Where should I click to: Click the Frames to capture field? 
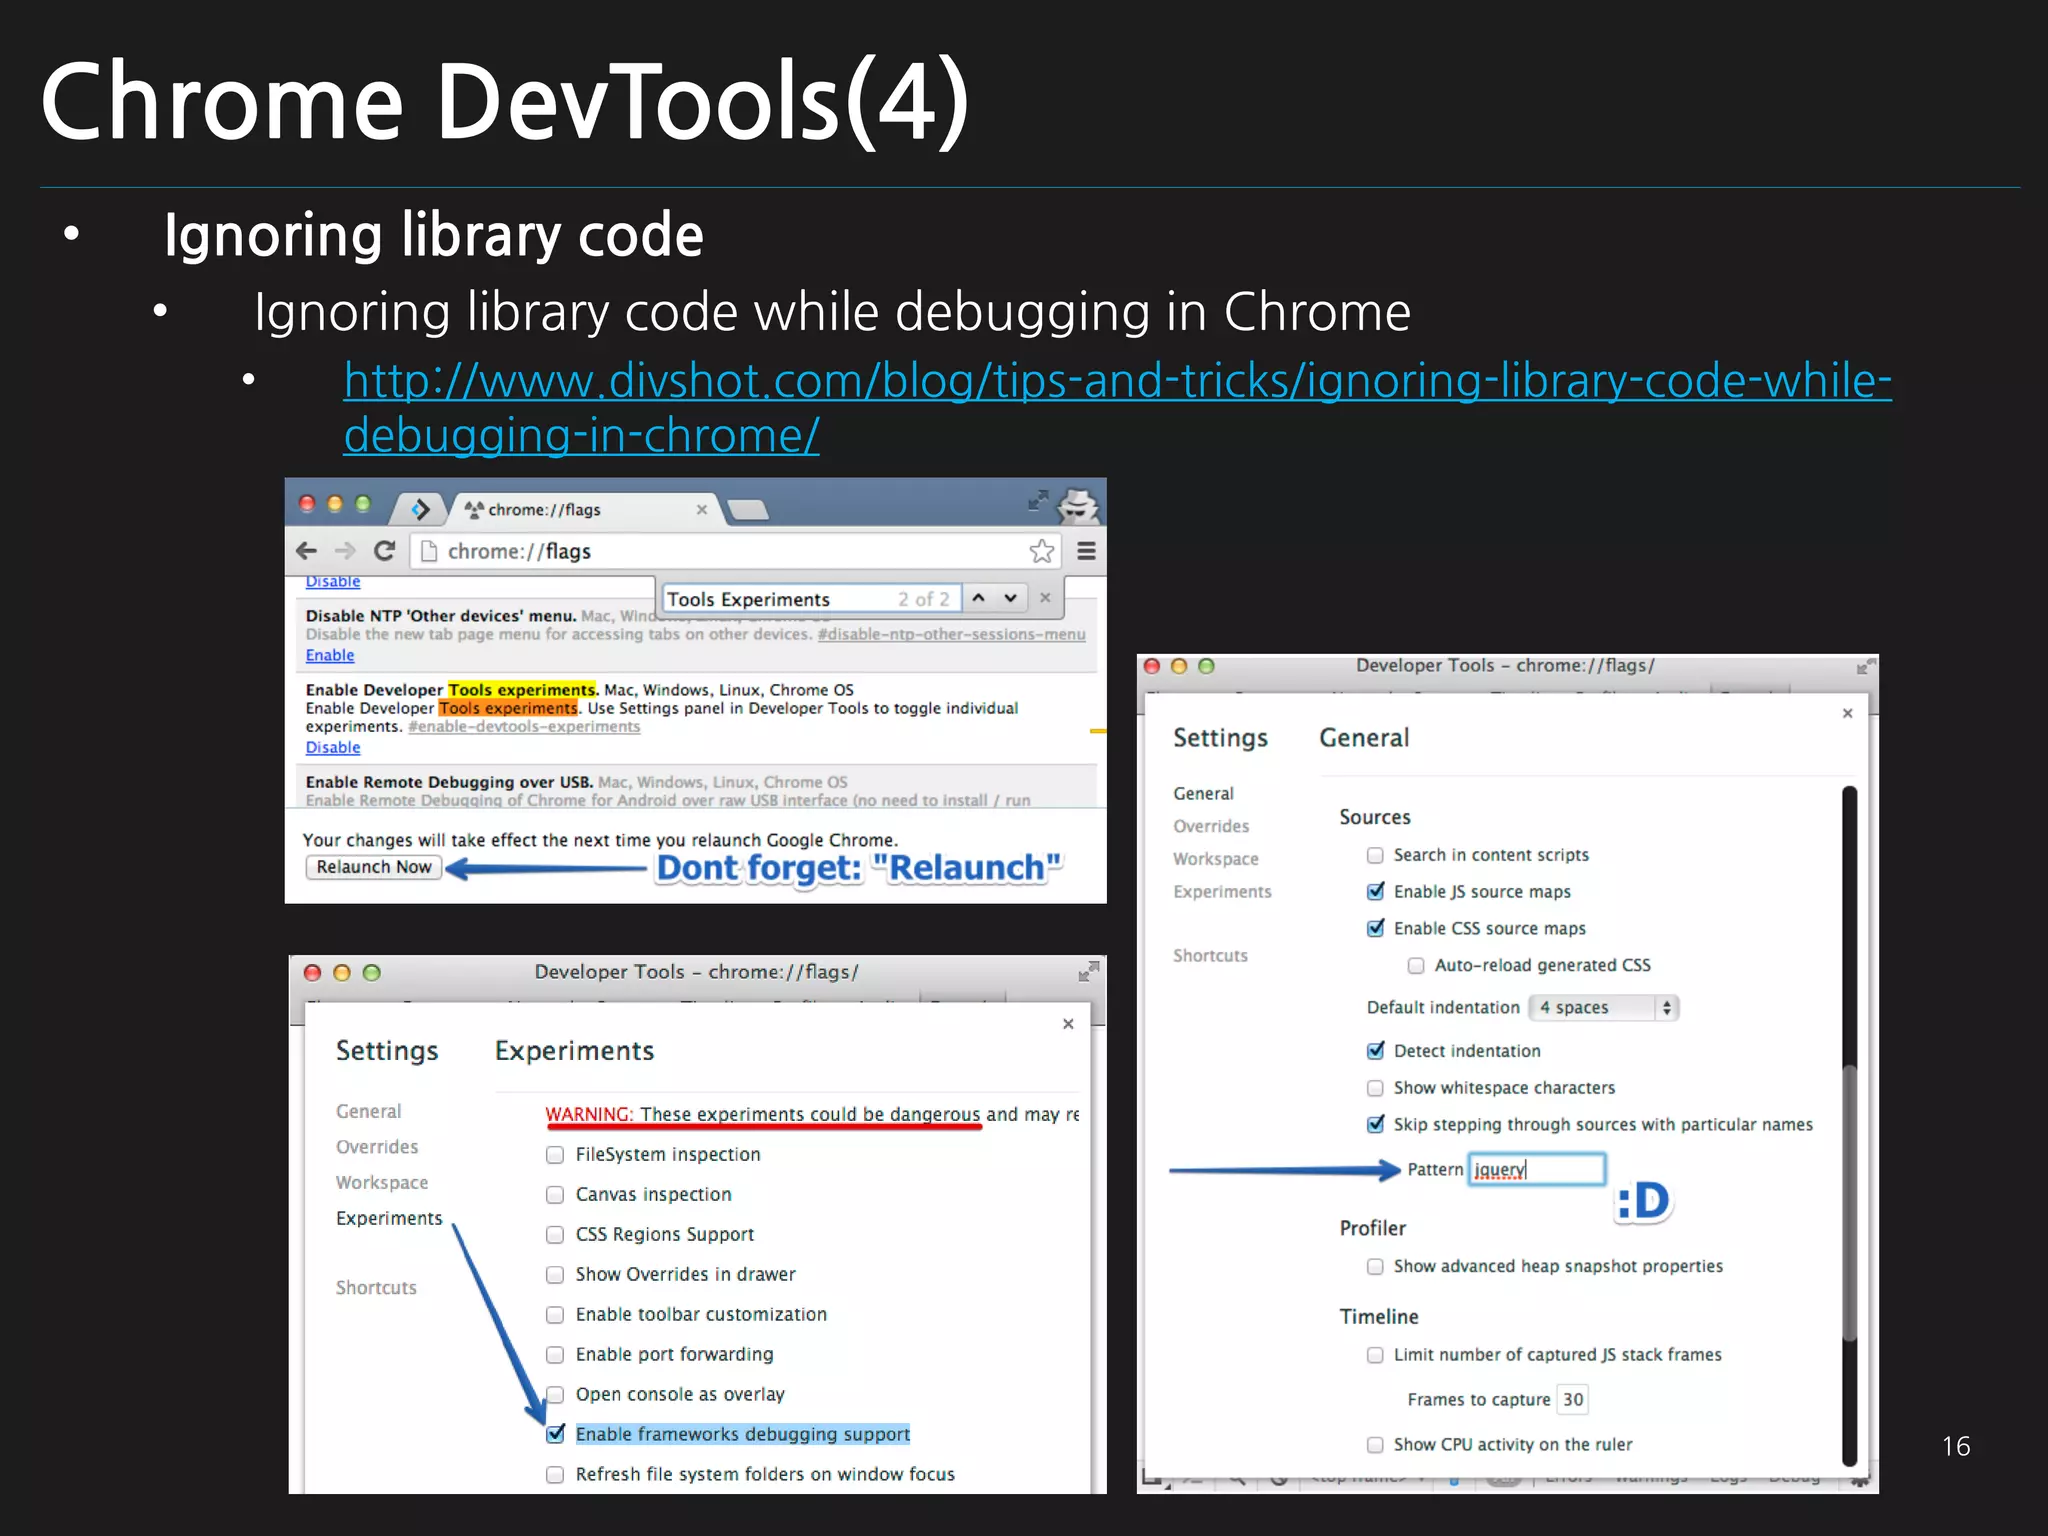1573,1399
